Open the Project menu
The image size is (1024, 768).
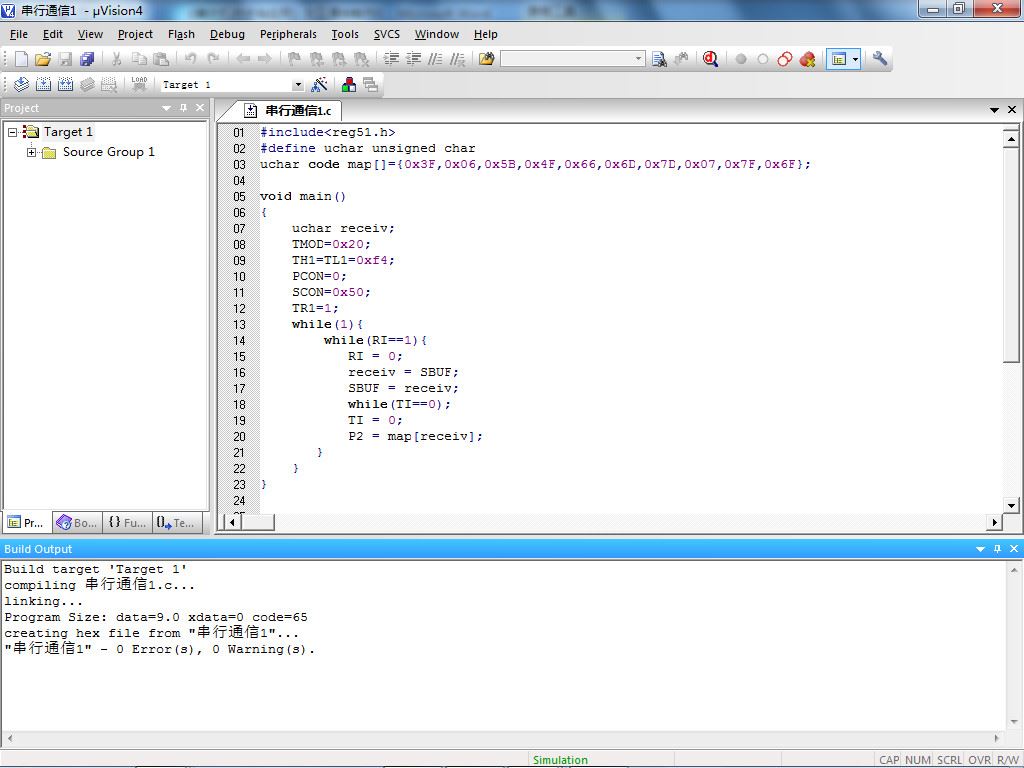[135, 34]
